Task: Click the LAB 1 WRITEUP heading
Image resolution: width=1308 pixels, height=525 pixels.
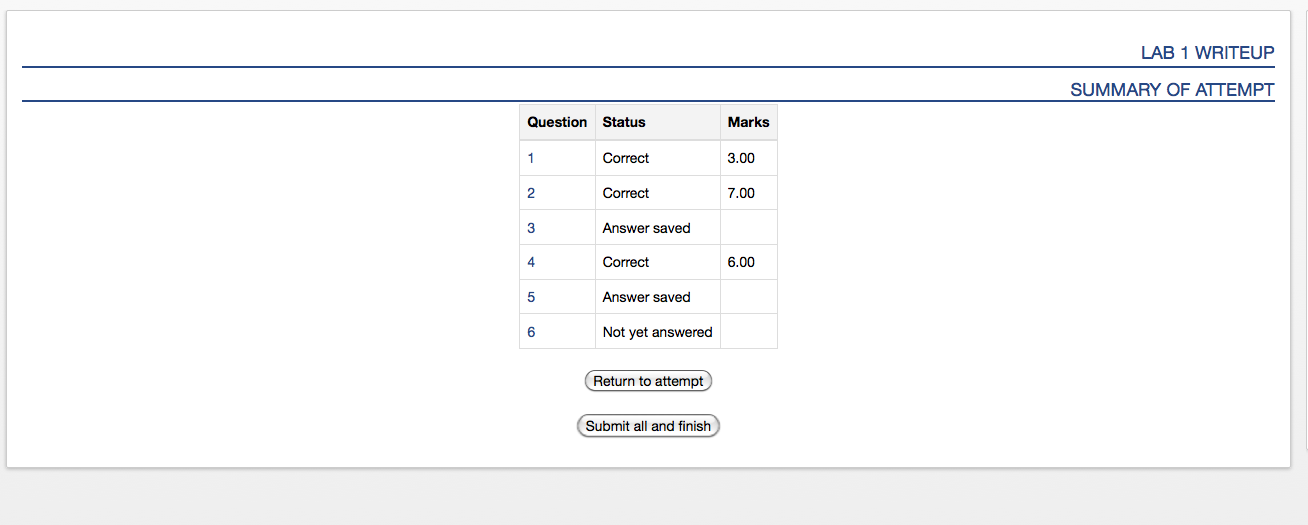Action: tap(1207, 53)
